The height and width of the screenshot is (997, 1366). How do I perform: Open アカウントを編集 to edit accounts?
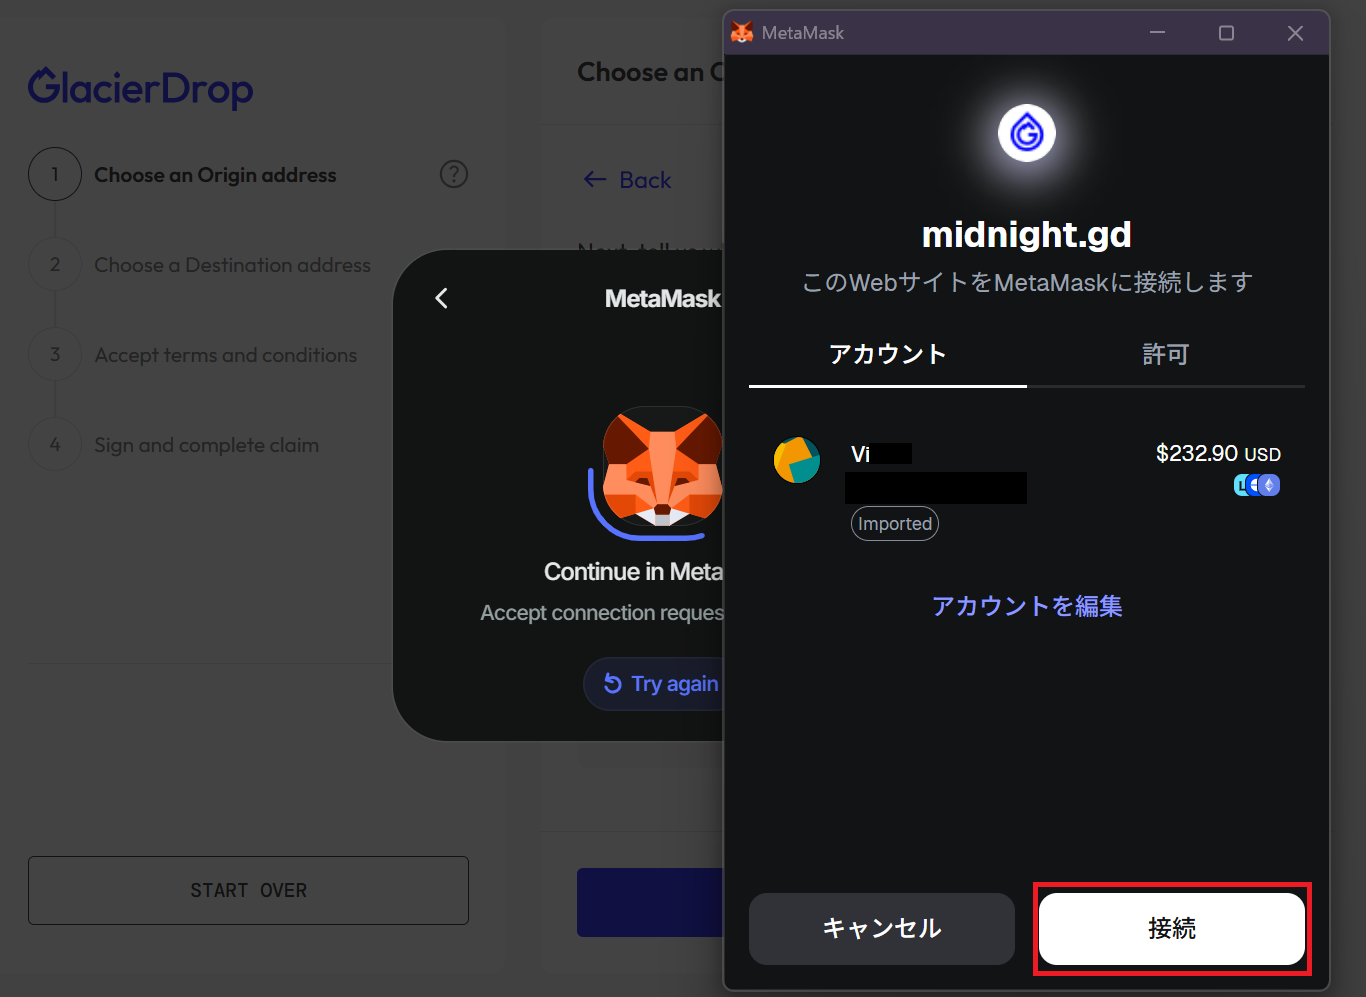(1027, 606)
